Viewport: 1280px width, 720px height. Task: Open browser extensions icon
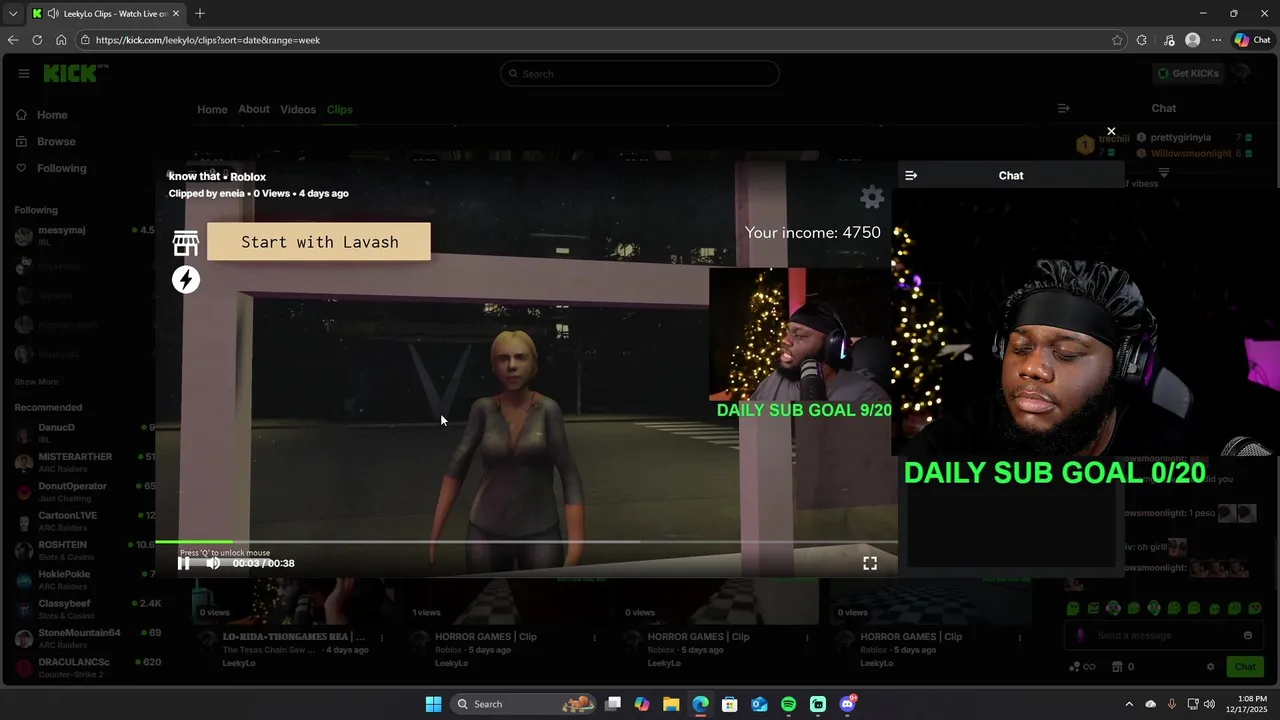[1142, 40]
